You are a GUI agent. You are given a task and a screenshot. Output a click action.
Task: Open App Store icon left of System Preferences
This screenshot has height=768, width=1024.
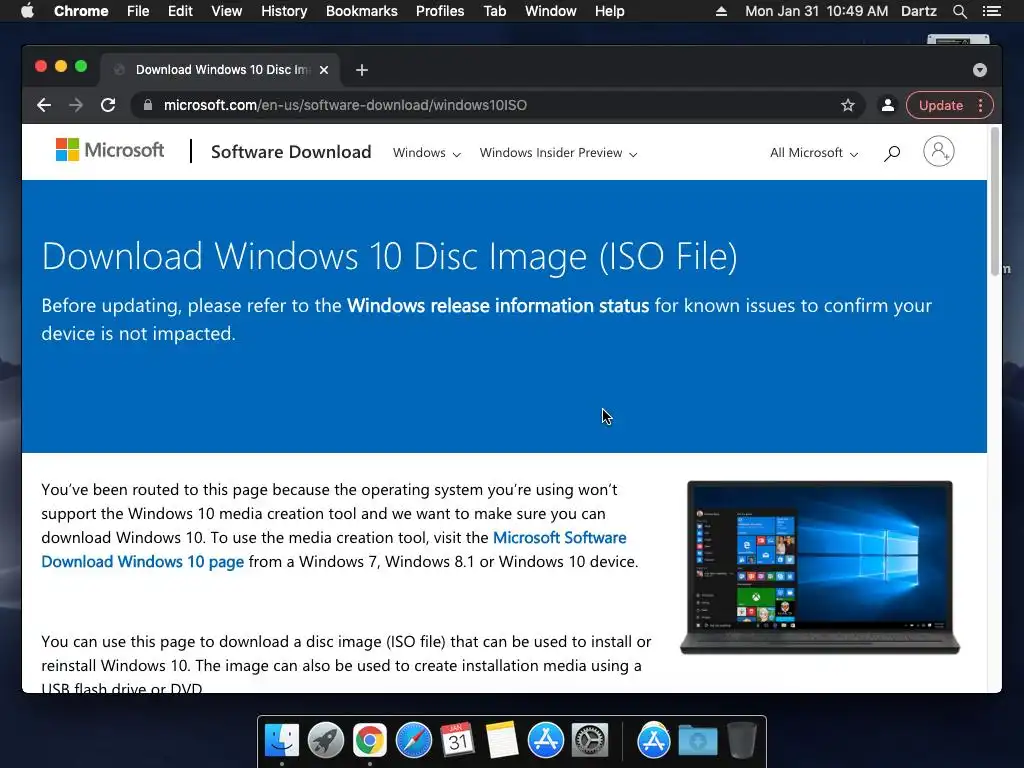coord(545,740)
